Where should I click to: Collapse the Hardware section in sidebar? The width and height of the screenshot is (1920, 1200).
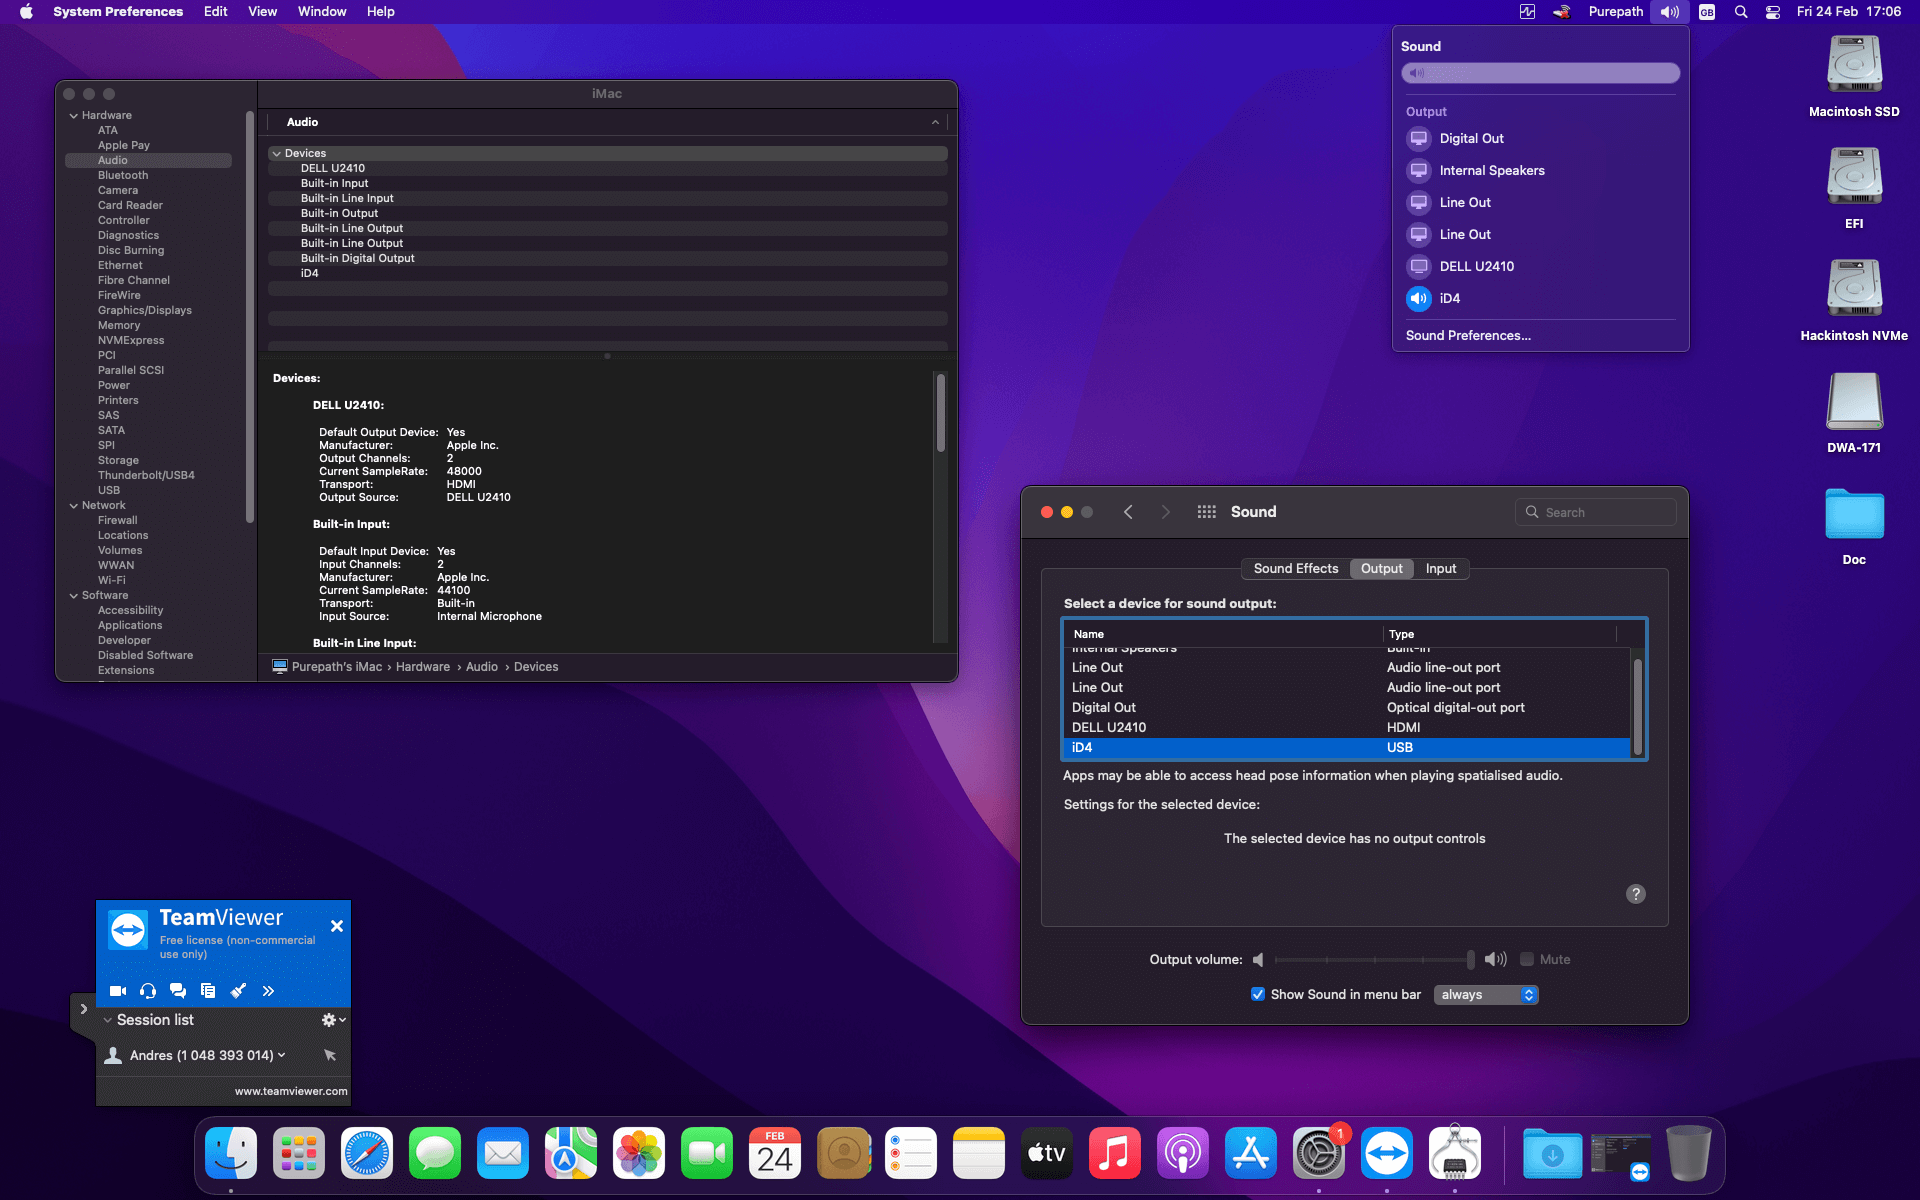tap(74, 116)
